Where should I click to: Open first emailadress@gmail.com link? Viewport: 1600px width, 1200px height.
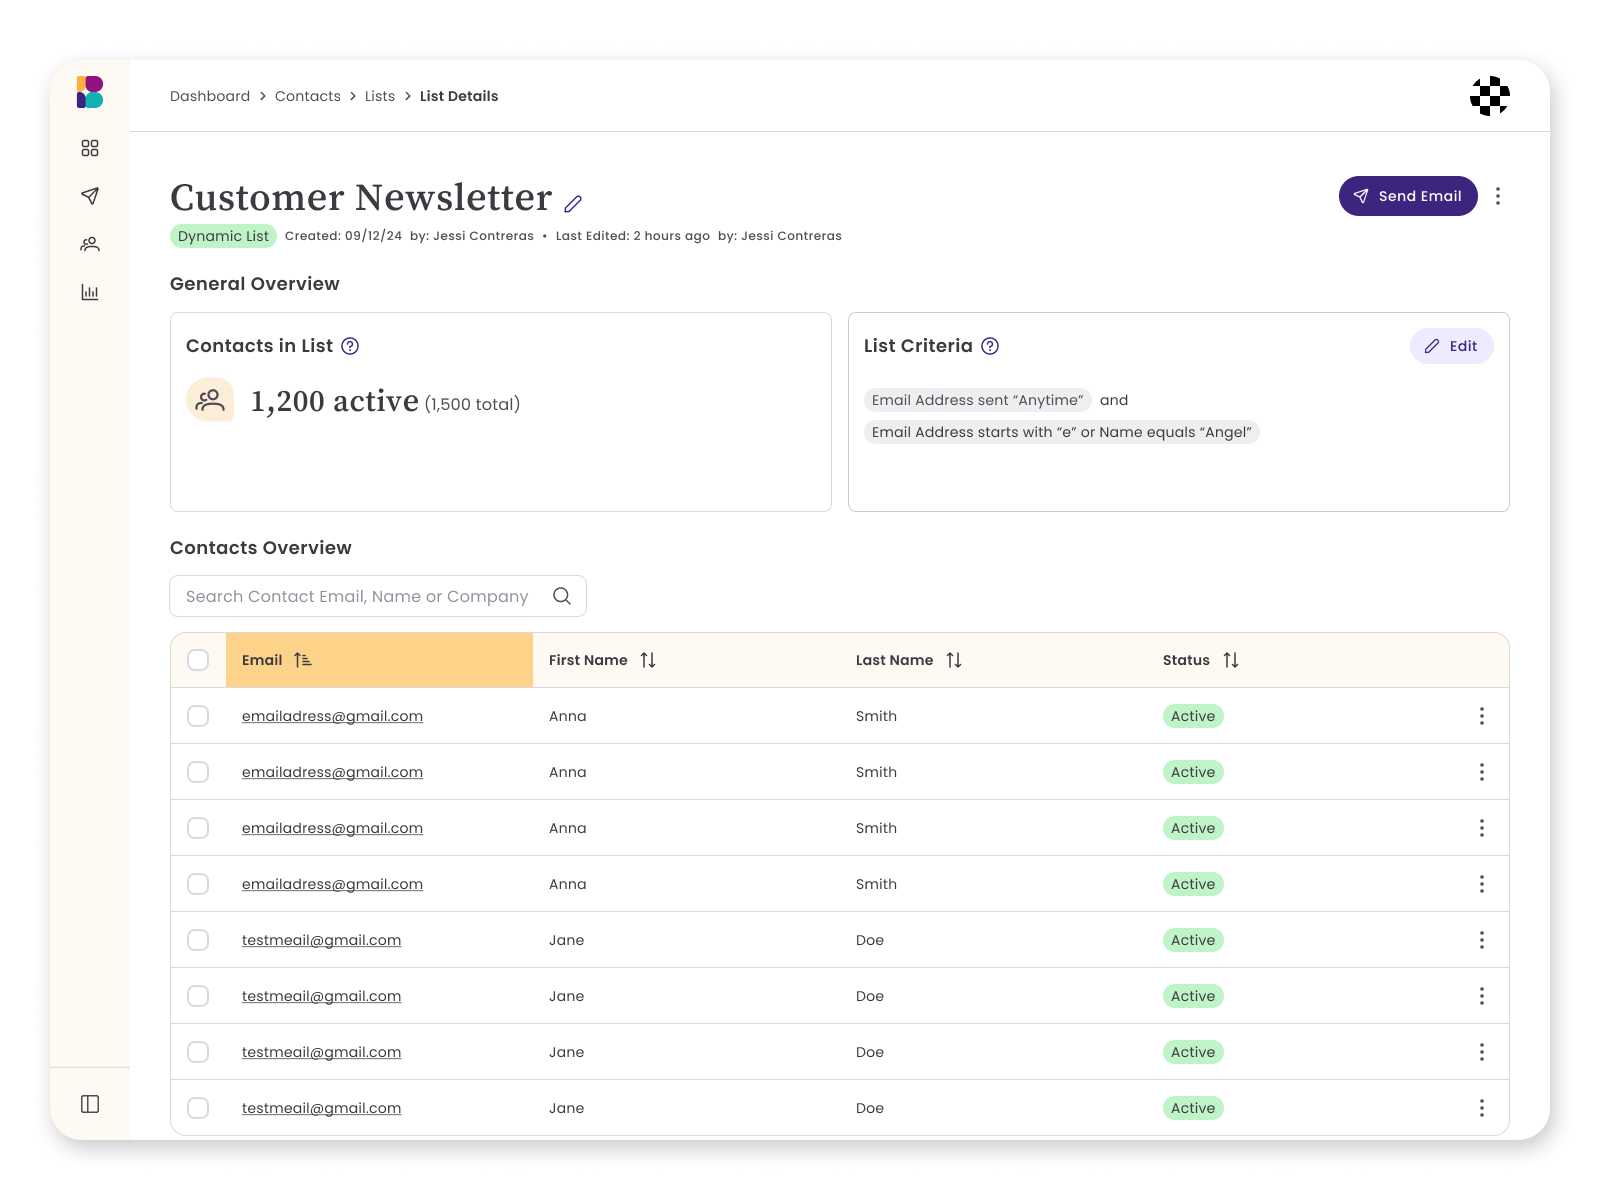point(332,716)
